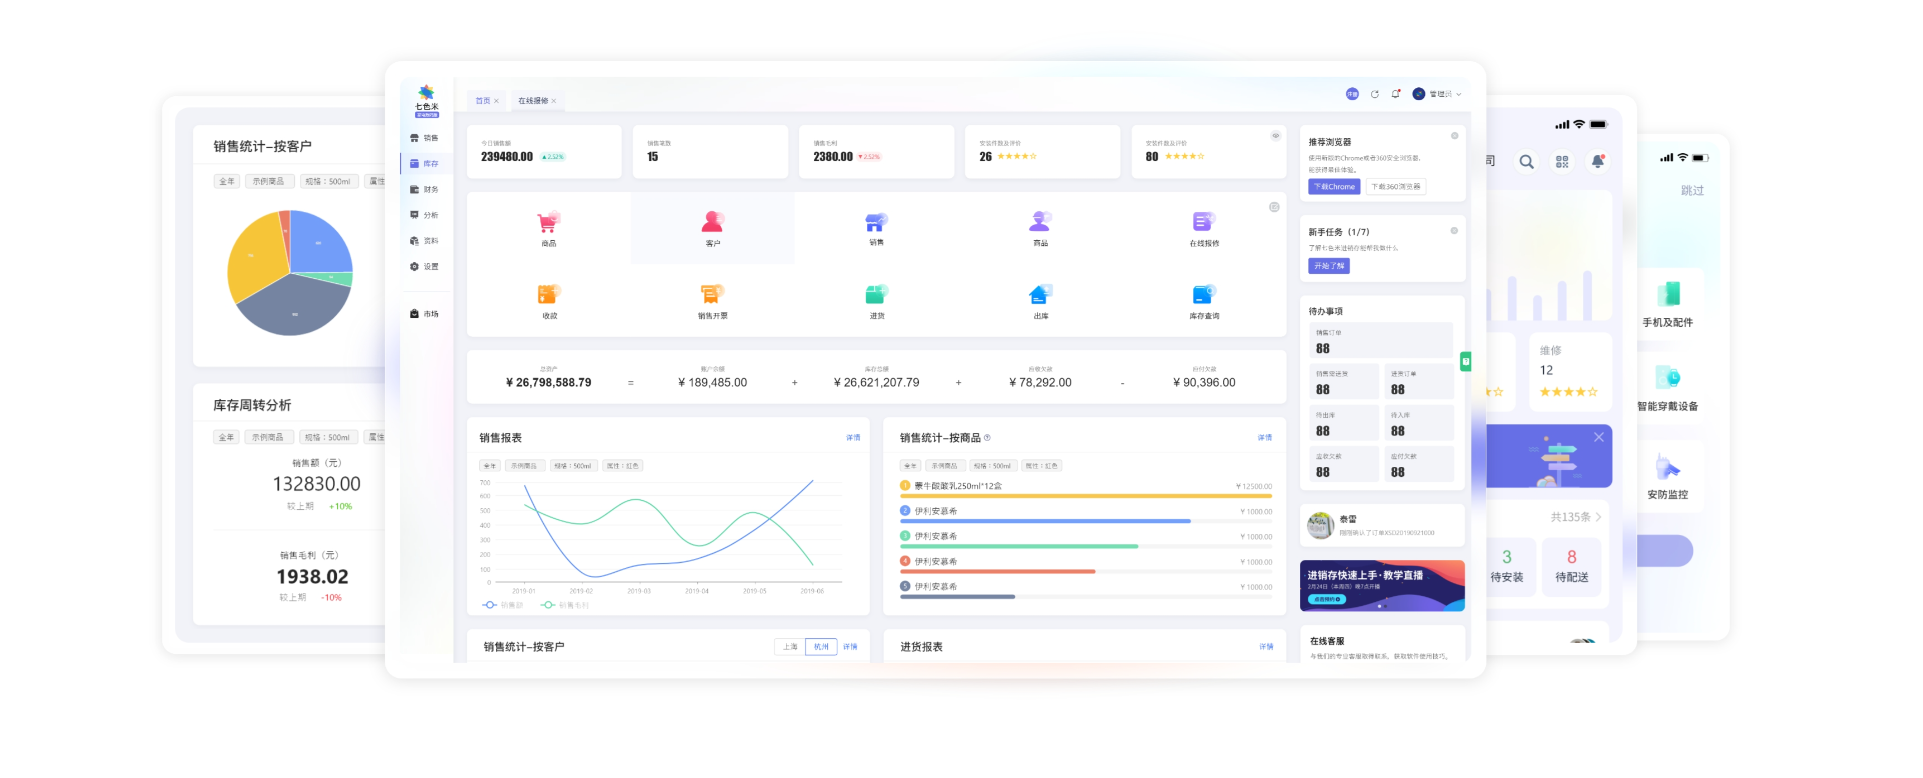
Task: Open the notification bell in header
Action: tap(1396, 94)
